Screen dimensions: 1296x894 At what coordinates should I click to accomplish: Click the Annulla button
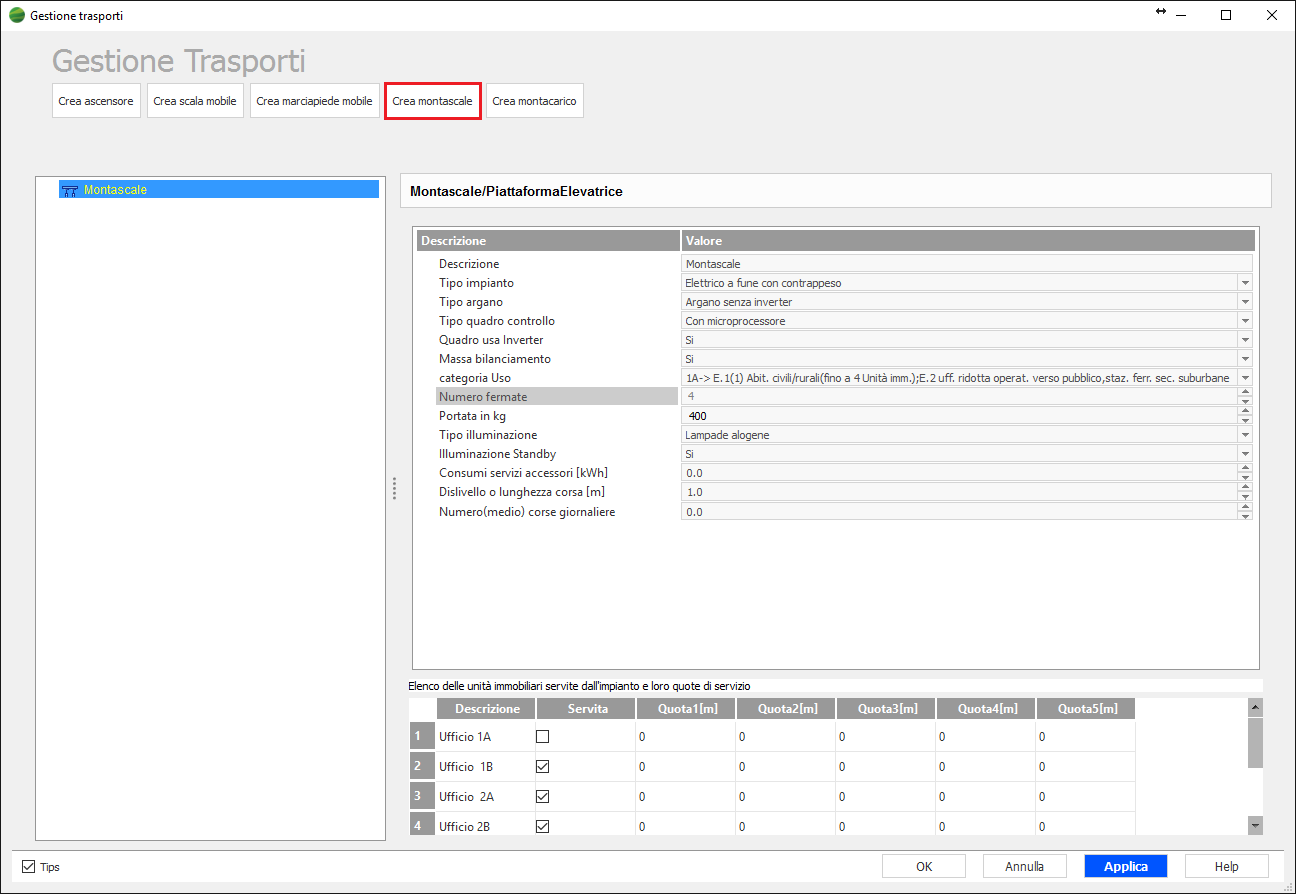pos(1024,866)
